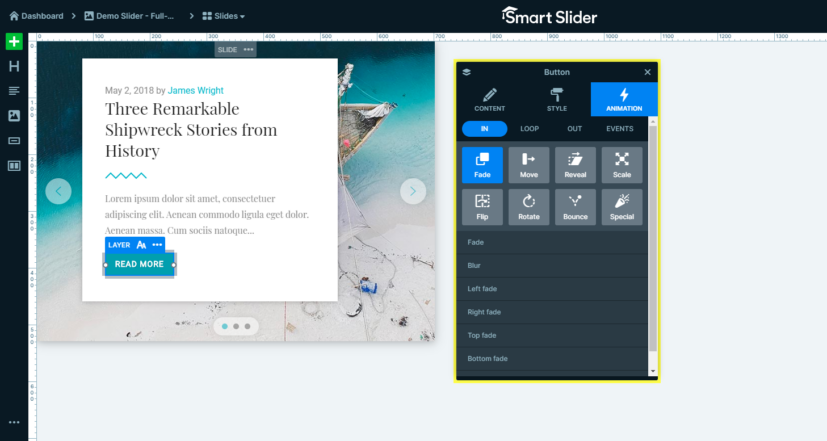Add an image layer from the sidebar
The height and width of the screenshot is (441, 827).
(14, 116)
